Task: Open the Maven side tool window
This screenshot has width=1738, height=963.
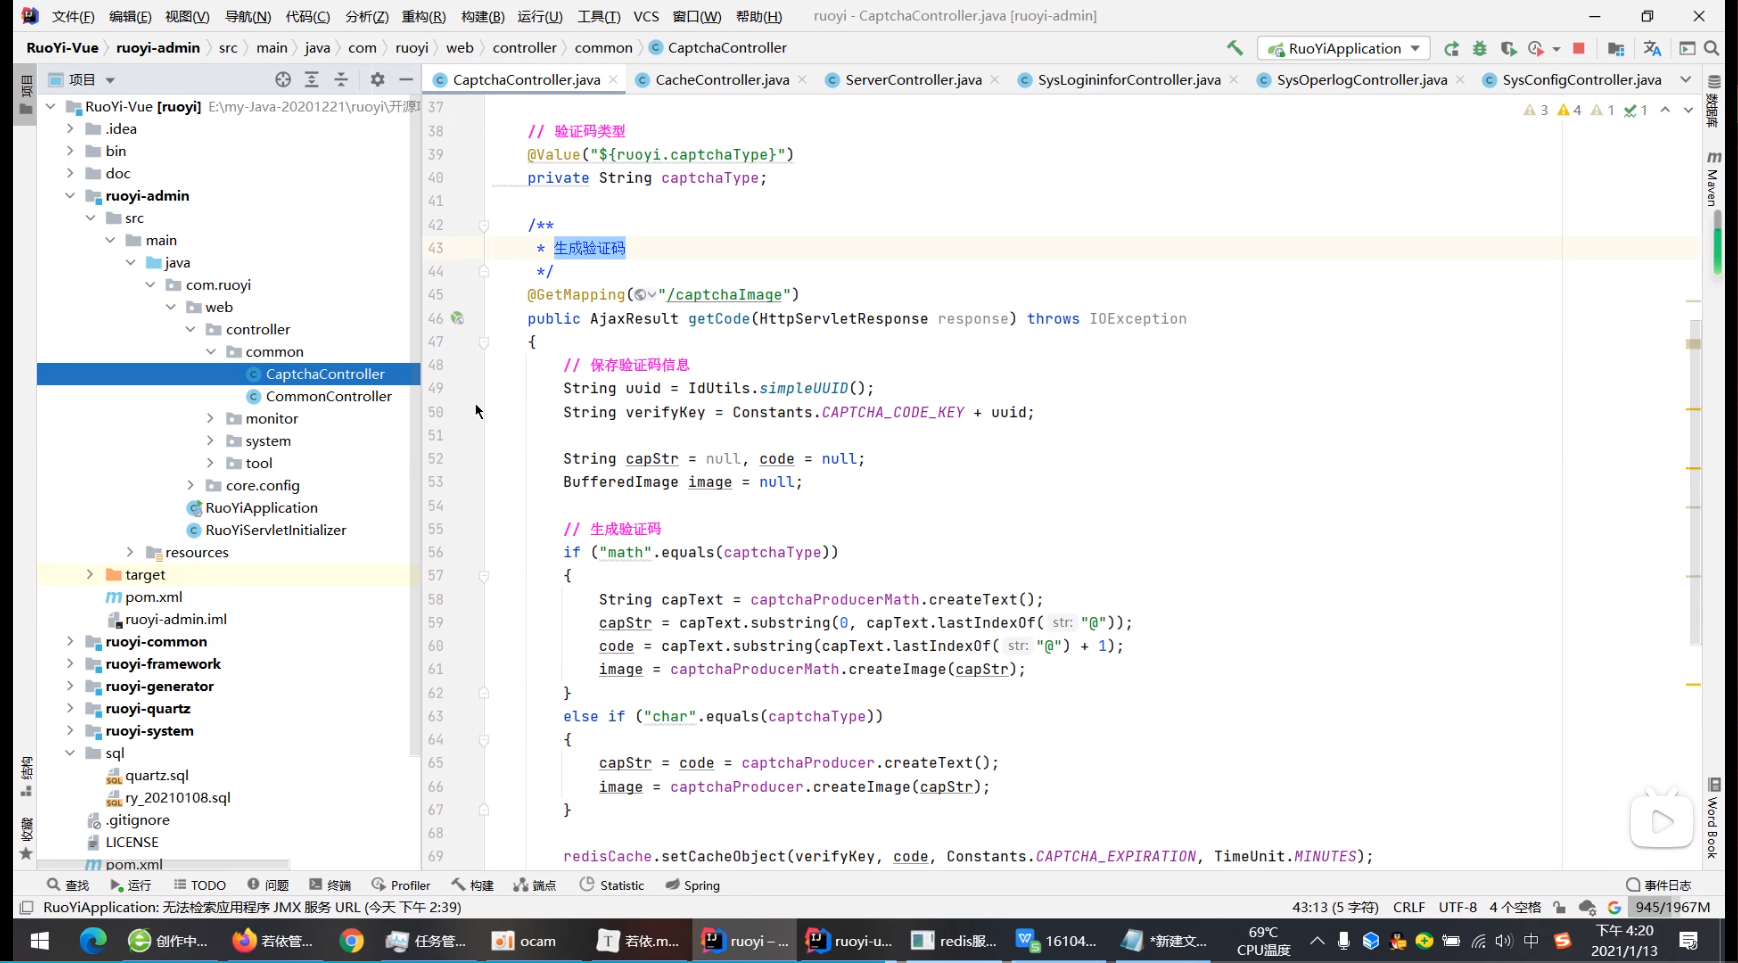Action: pos(1713,179)
